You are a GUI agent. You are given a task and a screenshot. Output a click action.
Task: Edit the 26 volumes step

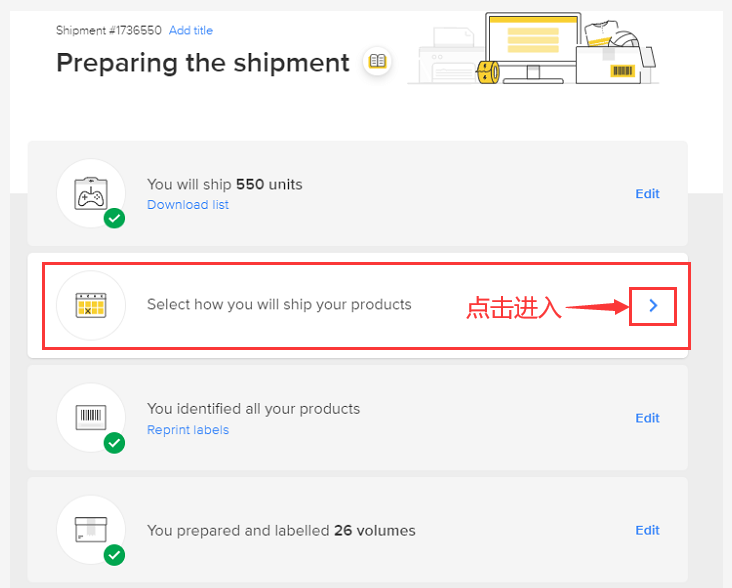click(x=647, y=530)
